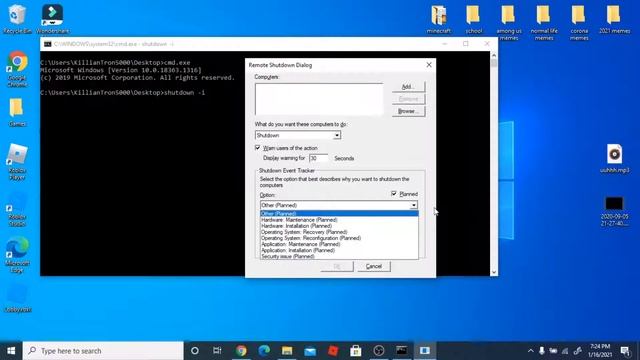
Task: Select the Games folder on the desktop
Action: [17, 112]
